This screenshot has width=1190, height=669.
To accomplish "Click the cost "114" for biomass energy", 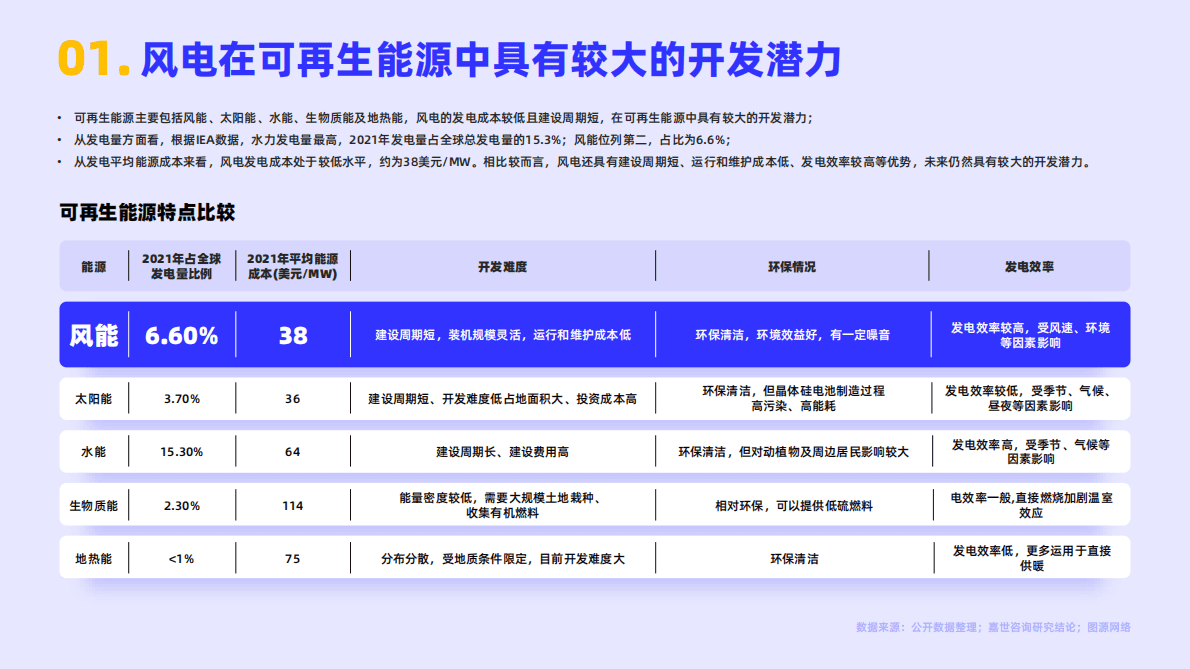I will (292, 504).
